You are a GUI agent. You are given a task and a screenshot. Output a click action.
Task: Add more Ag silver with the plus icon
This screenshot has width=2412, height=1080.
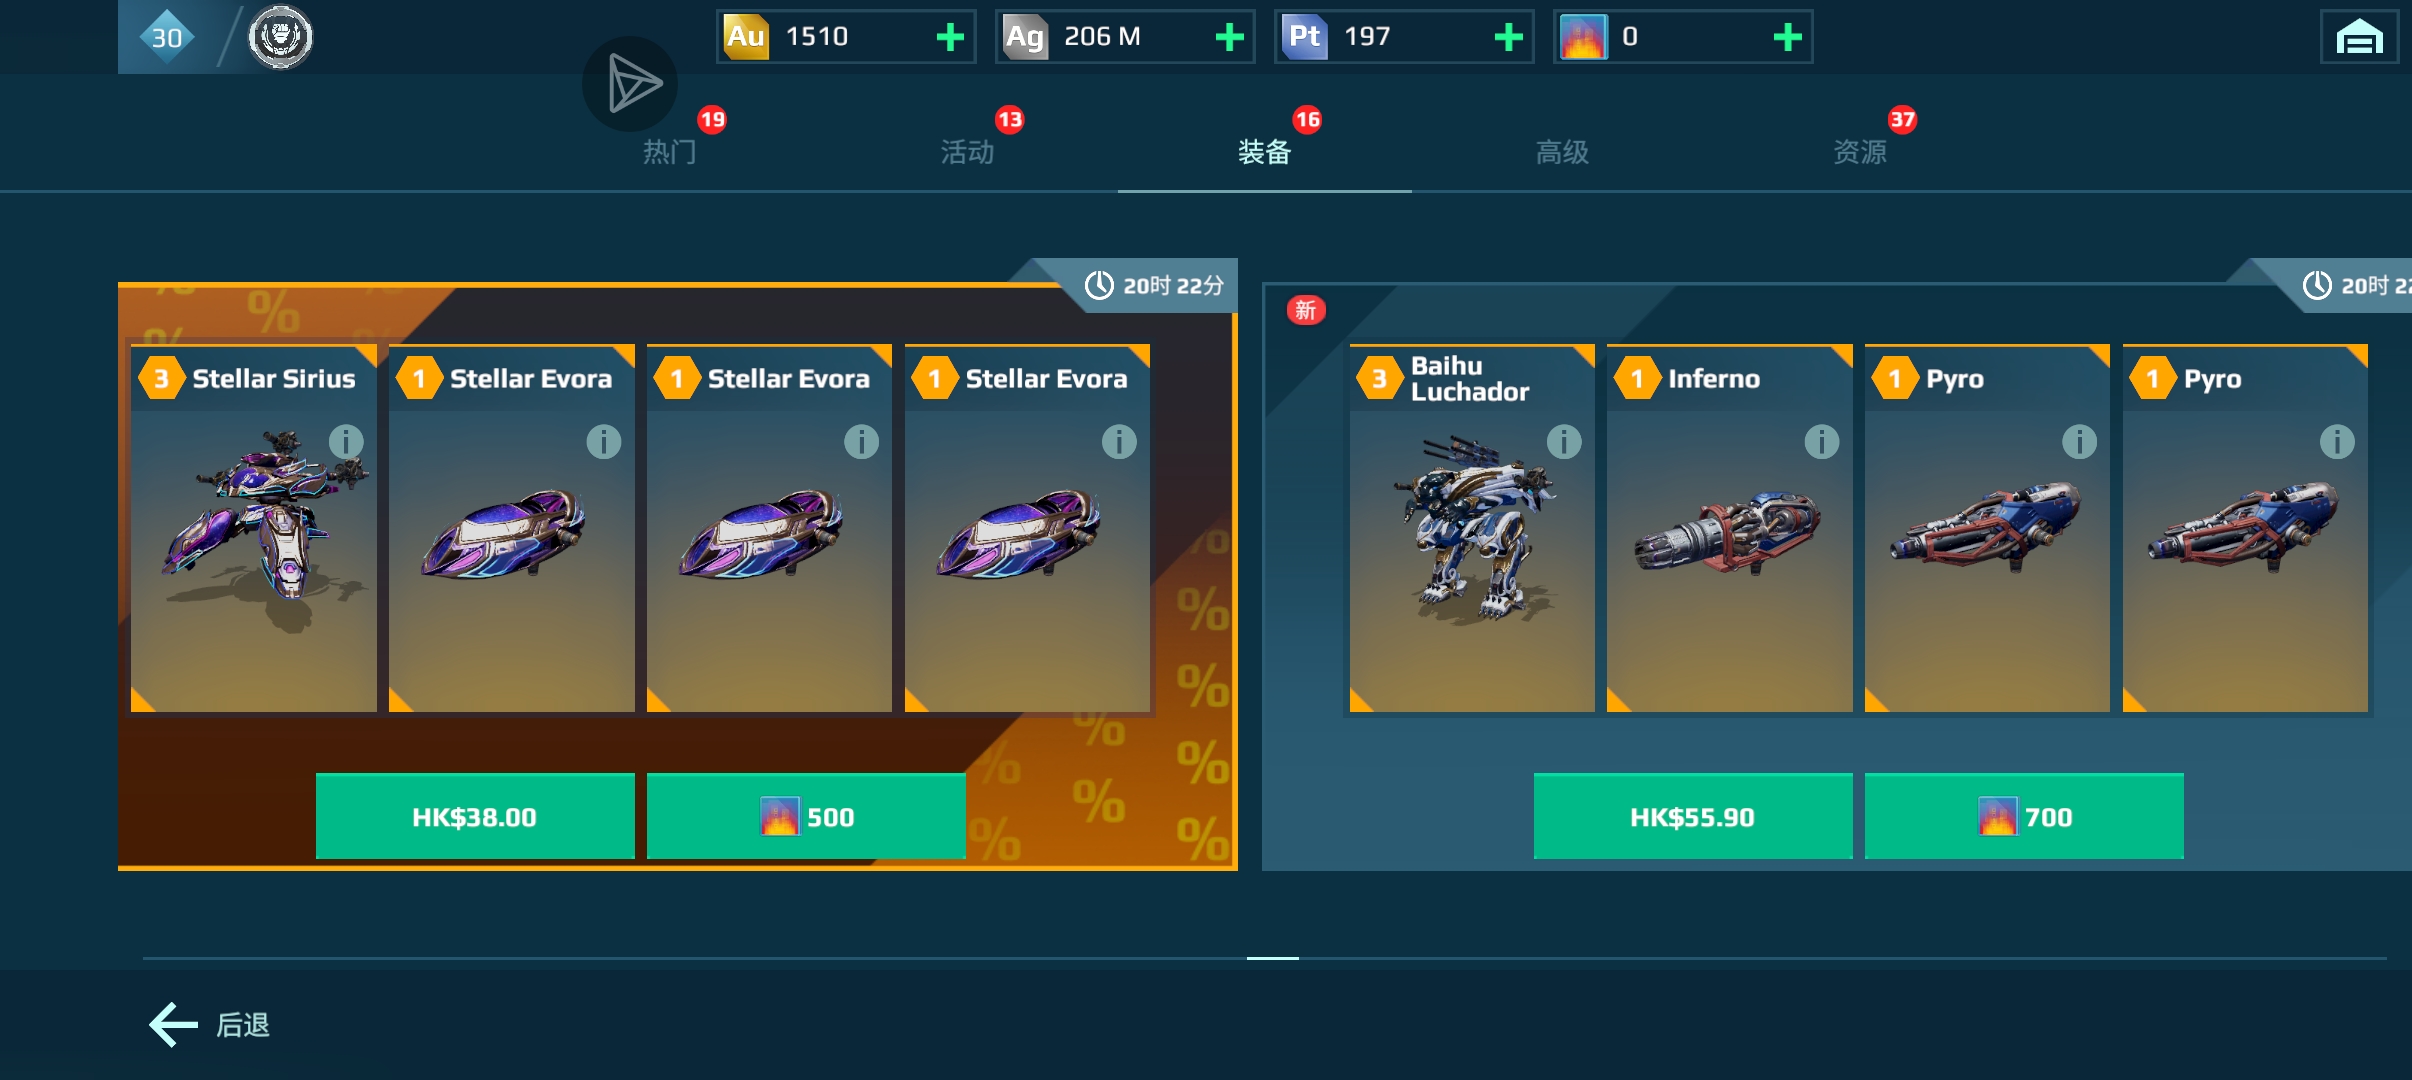[x=1229, y=37]
